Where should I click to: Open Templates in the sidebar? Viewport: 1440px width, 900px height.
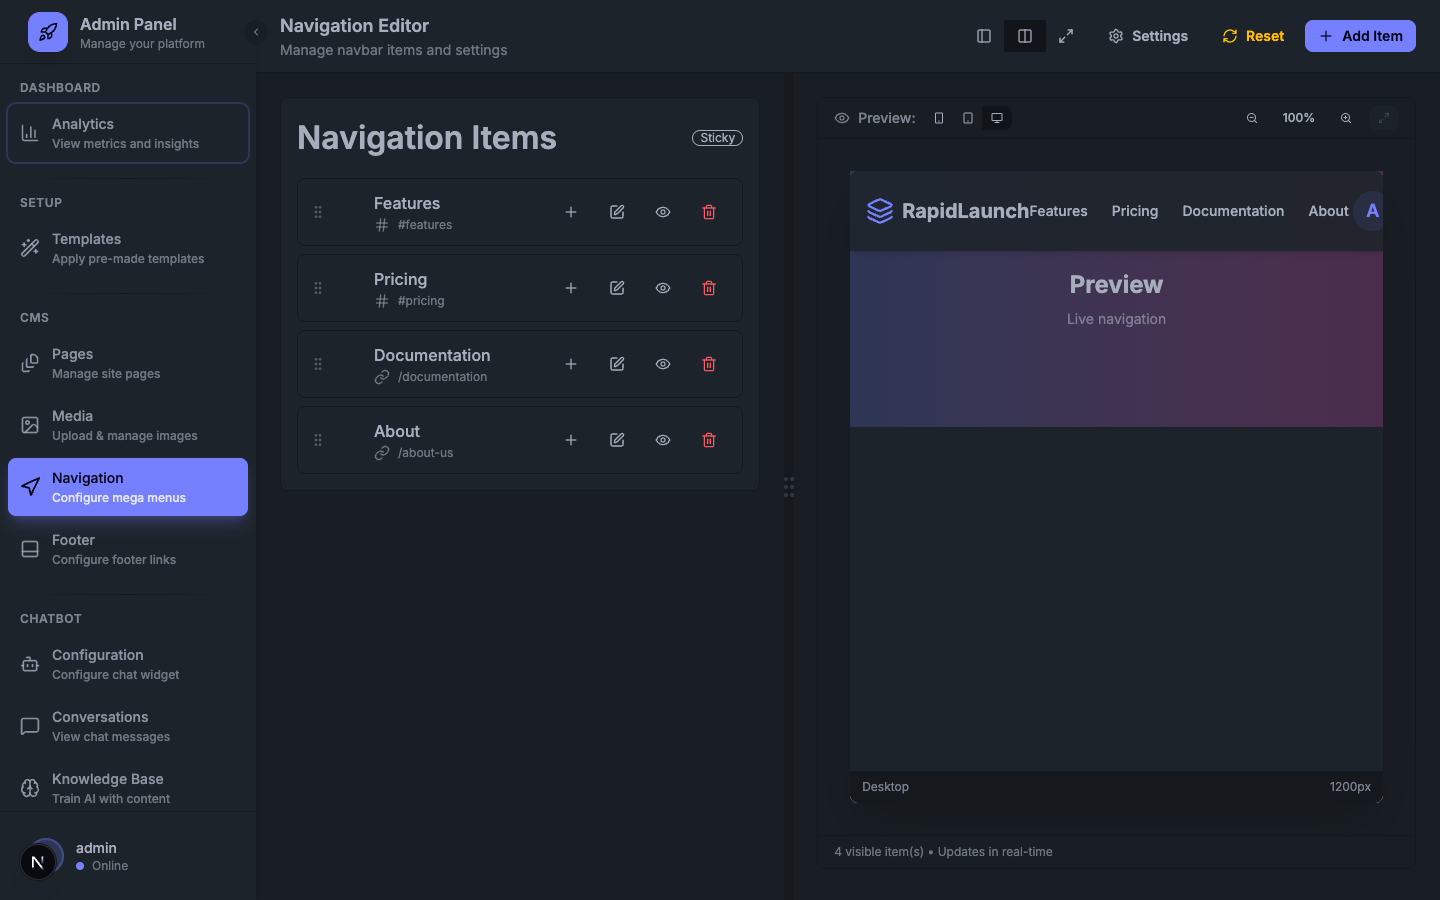(128, 248)
